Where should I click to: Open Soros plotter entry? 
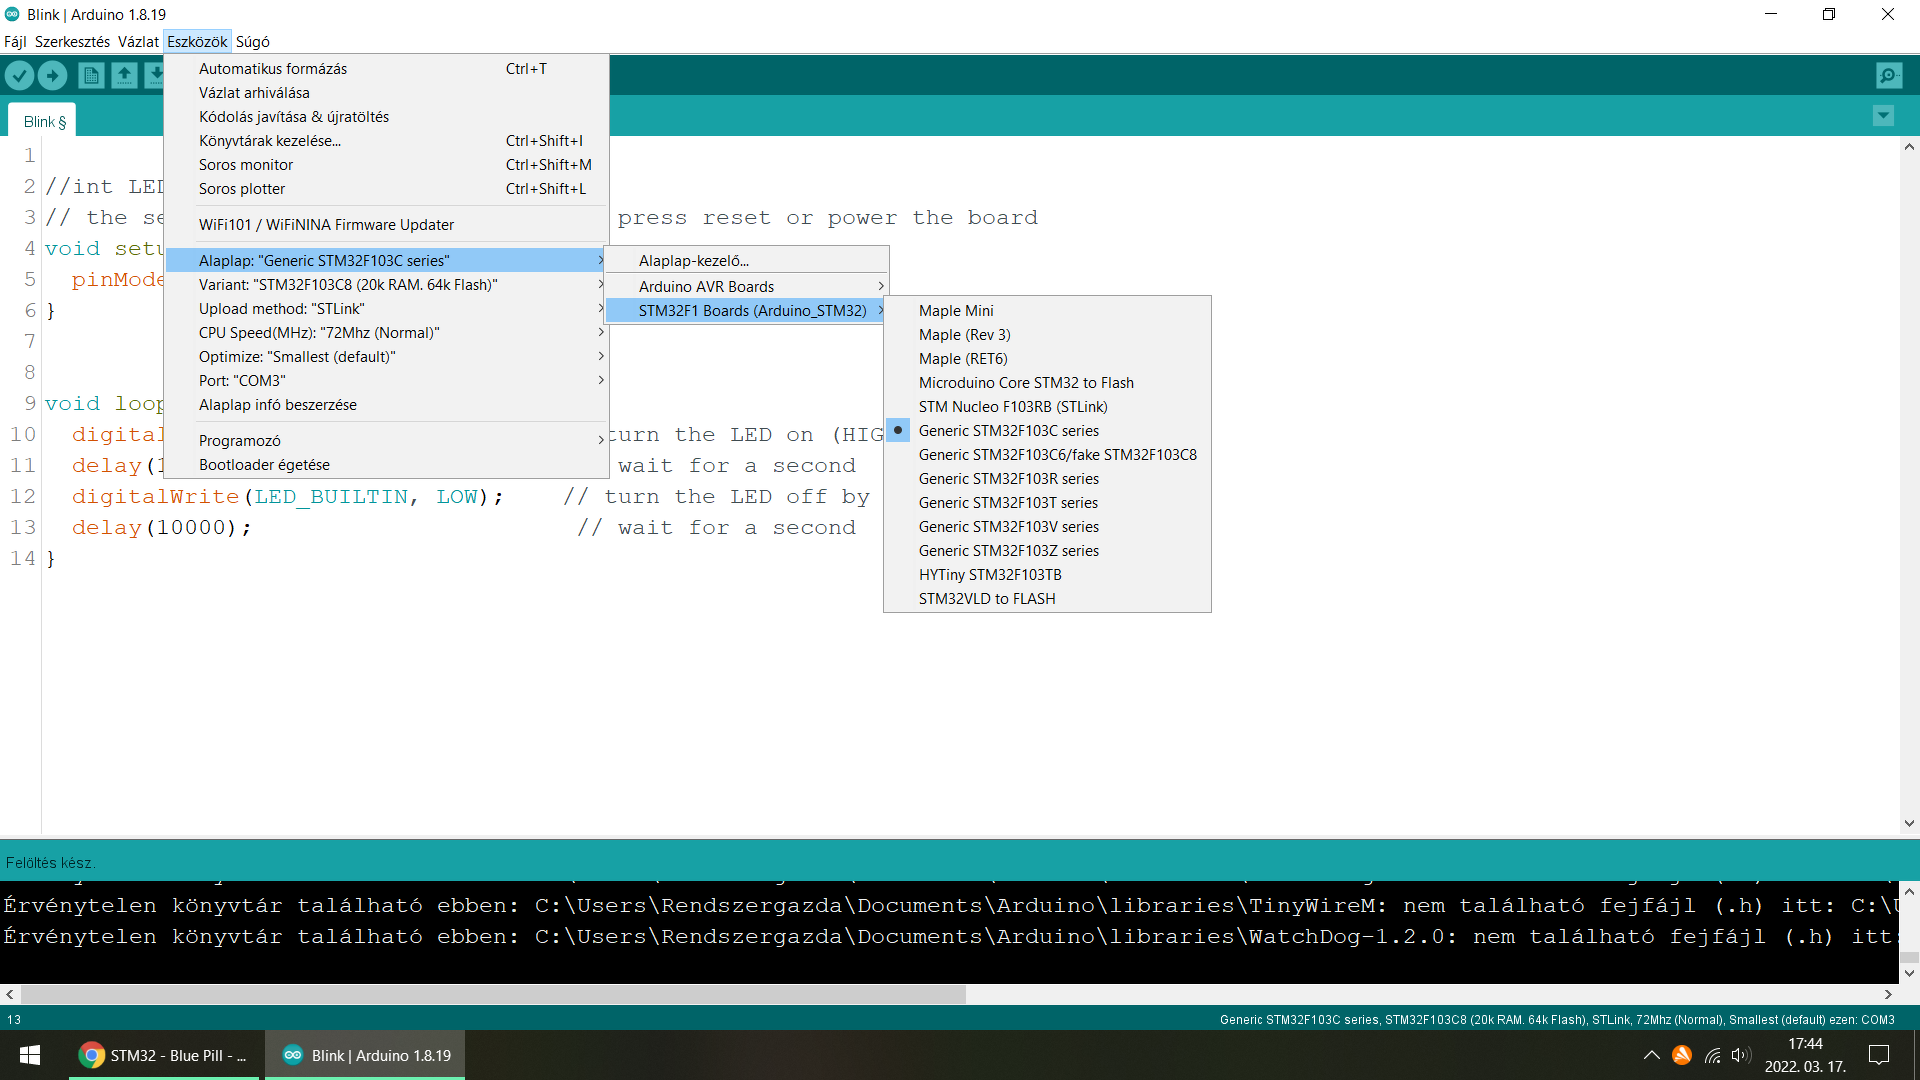(386, 189)
